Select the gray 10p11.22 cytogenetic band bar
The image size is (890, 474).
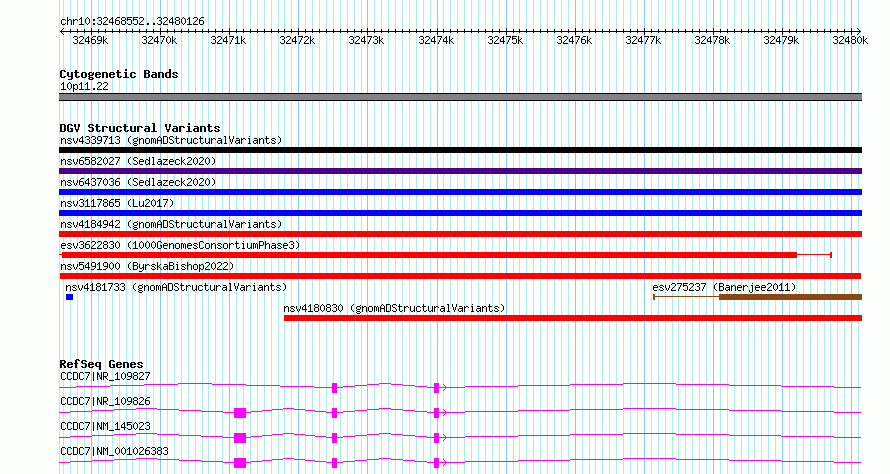click(x=460, y=97)
